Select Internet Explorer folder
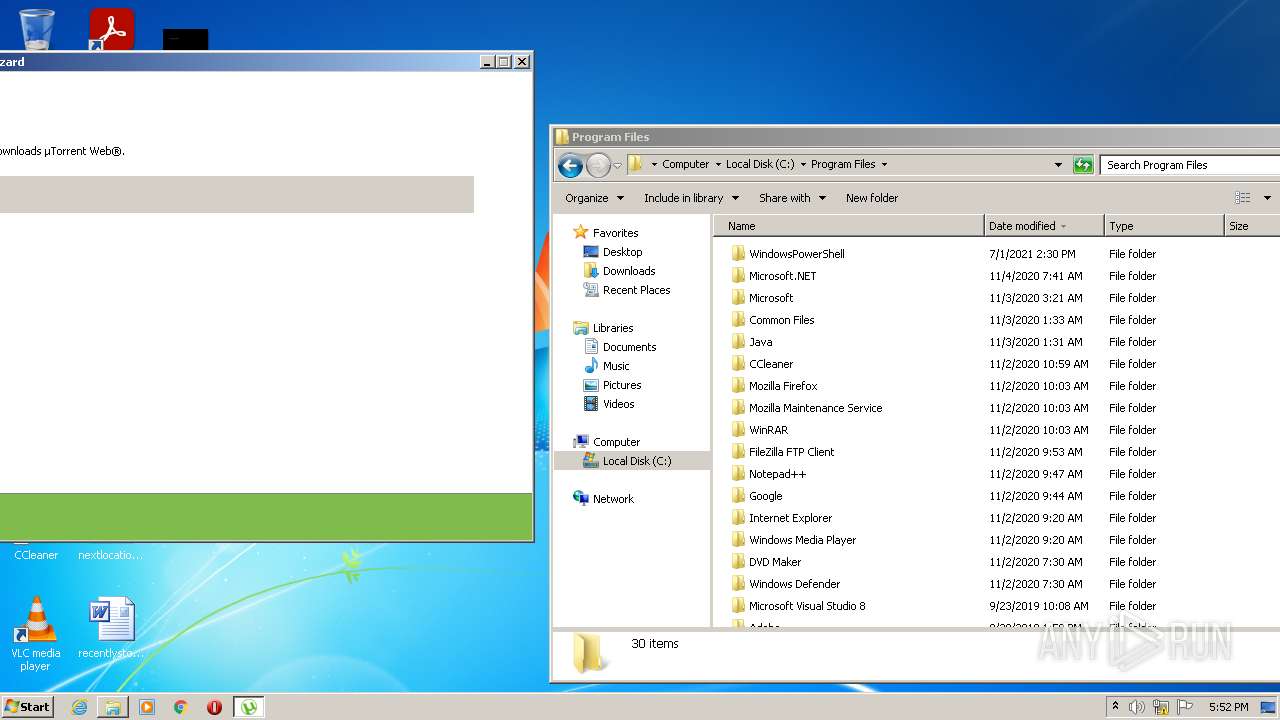This screenshot has height=720, width=1280. point(790,518)
